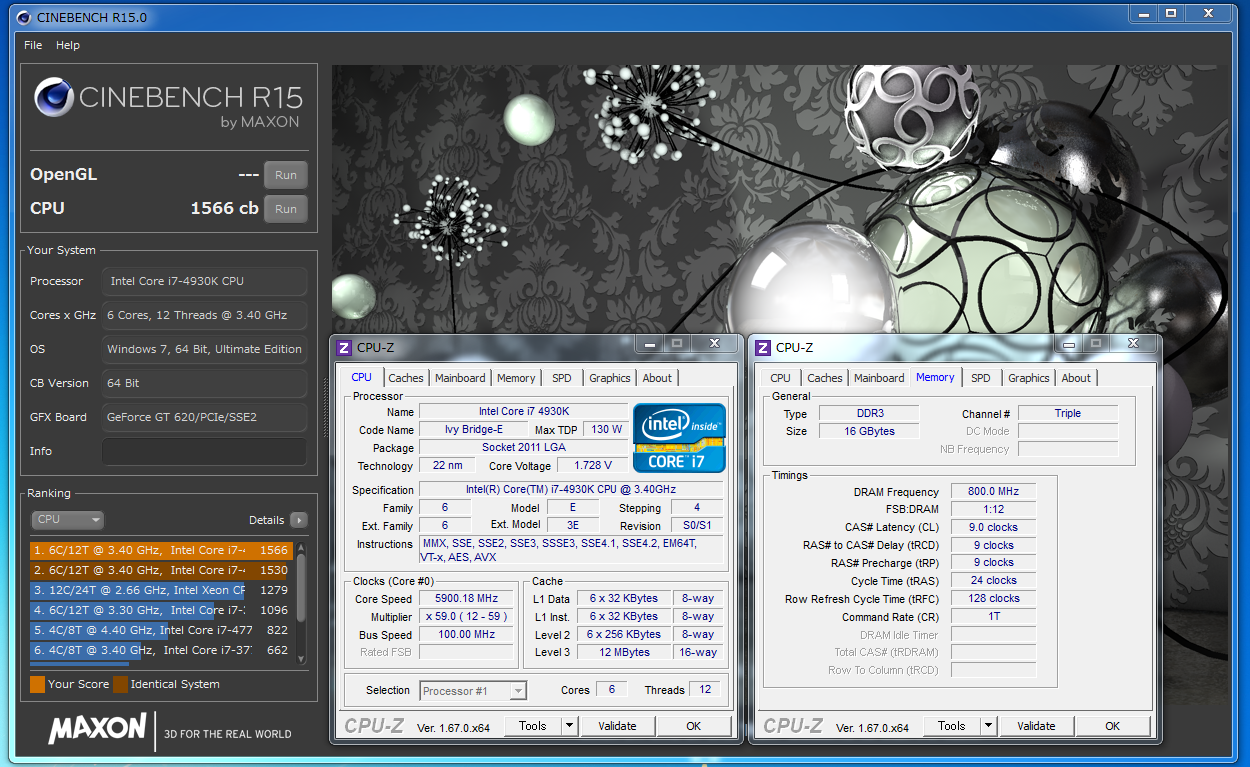Viewport: 1250px width, 767px height.
Task: Click the GFX Board GeForce GT 620 field
Action: 204,417
